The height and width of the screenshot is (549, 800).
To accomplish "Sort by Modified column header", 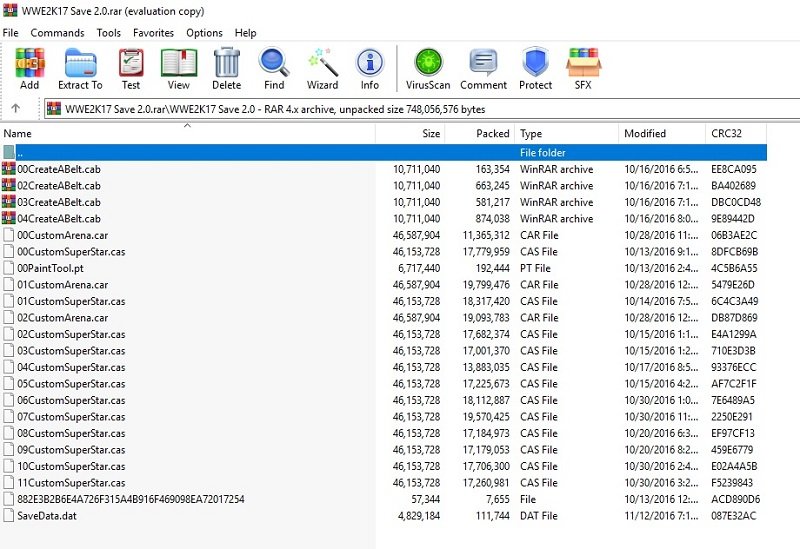I will [662, 133].
